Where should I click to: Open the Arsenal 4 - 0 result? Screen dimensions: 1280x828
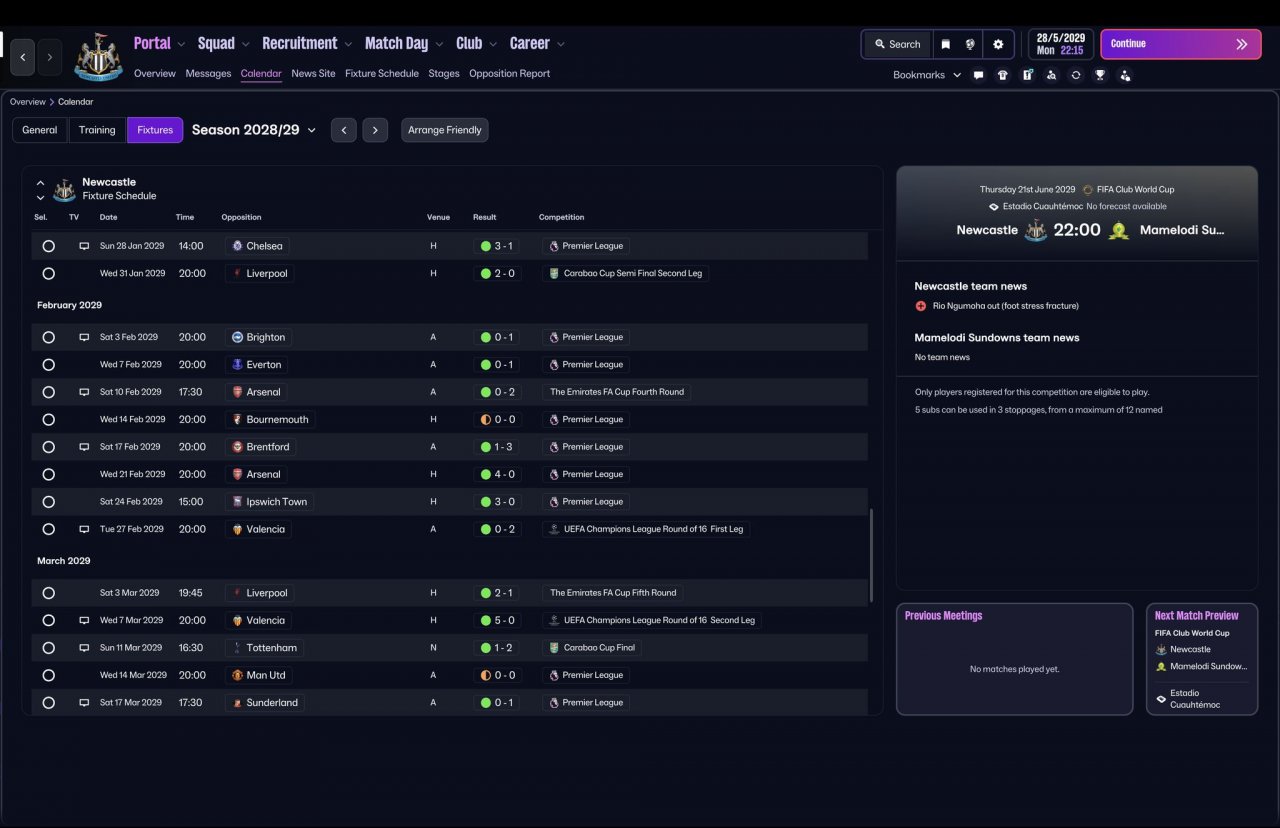tap(497, 475)
